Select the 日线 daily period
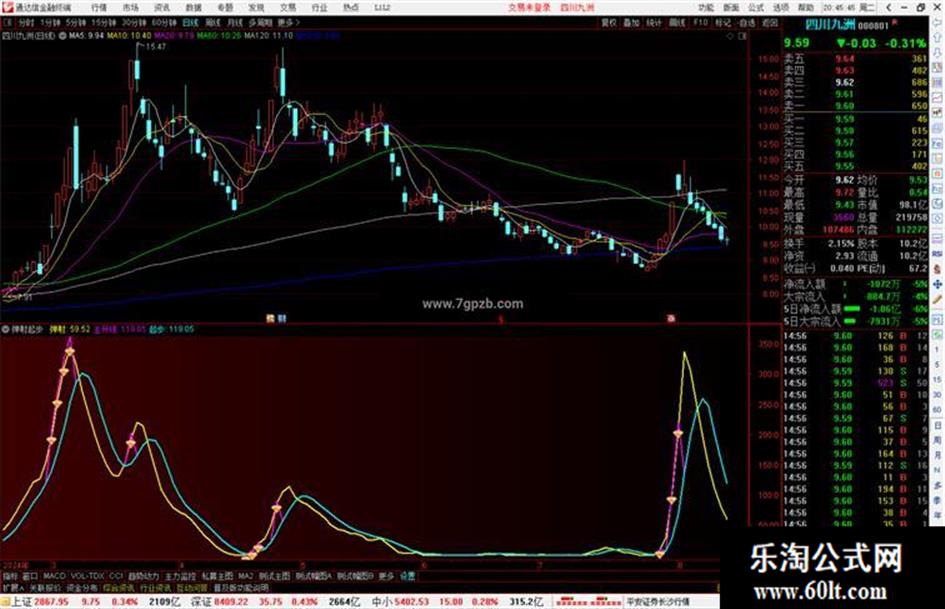 click(x=190, y=22)
